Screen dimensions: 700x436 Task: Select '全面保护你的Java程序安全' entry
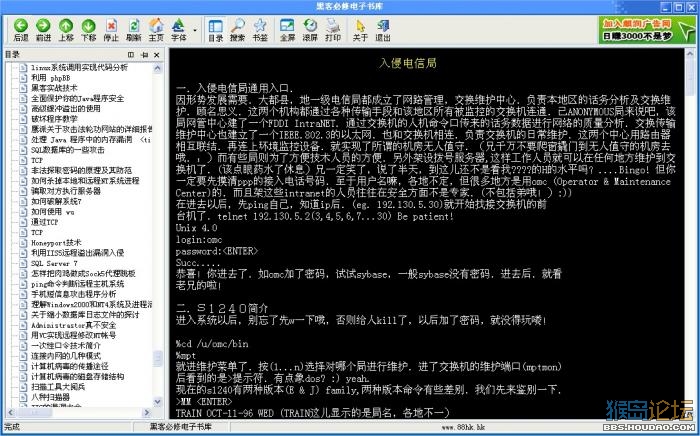(x=78, y=98)
